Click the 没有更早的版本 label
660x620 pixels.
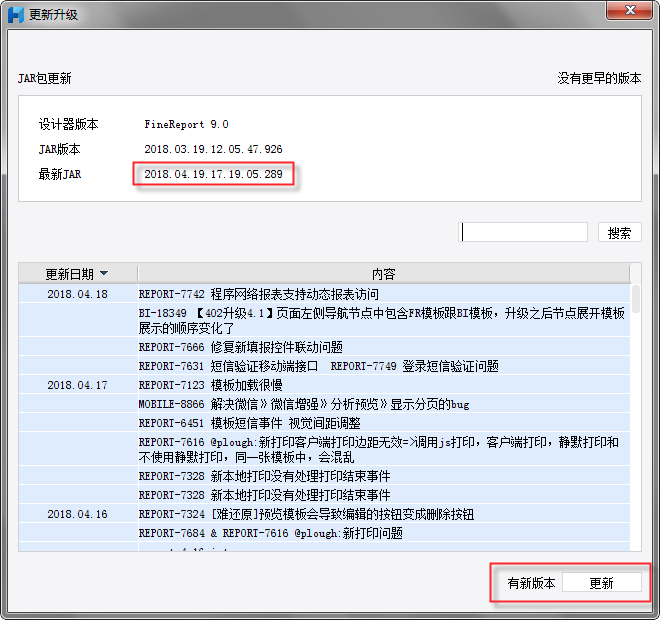tap(599, 78)
